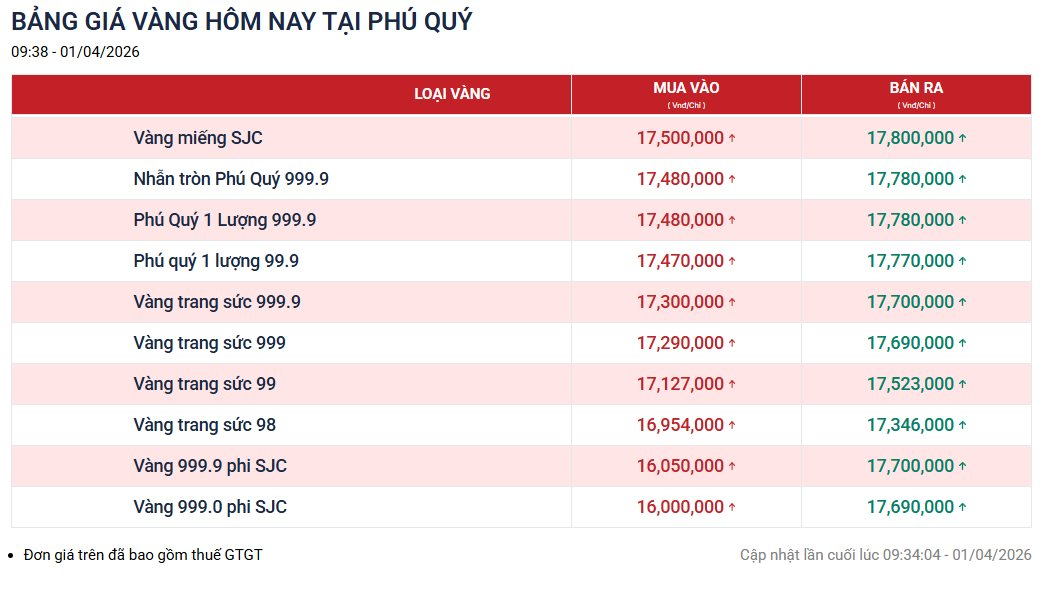Click the green up arrow beside 17,523,000
1043x601 pixels.
[962, 385]
